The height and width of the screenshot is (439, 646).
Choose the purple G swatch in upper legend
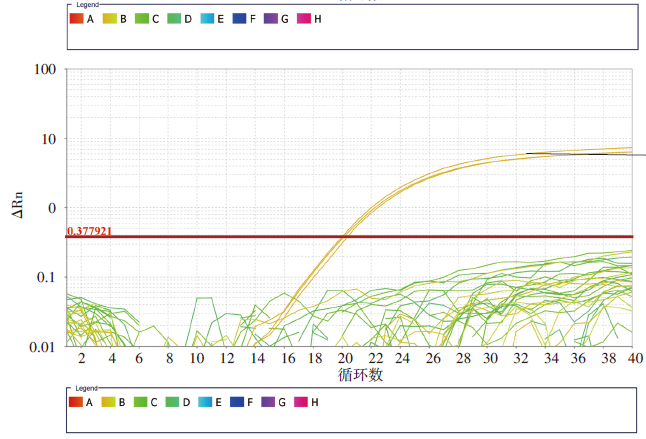[x=271, y=19]
